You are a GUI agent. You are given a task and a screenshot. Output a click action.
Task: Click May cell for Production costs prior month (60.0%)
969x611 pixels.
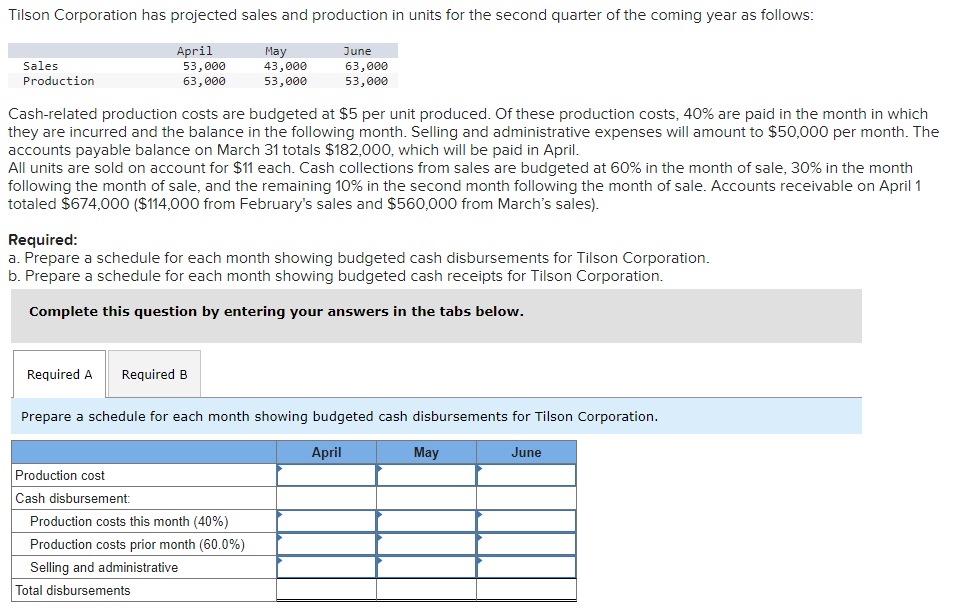427,544
